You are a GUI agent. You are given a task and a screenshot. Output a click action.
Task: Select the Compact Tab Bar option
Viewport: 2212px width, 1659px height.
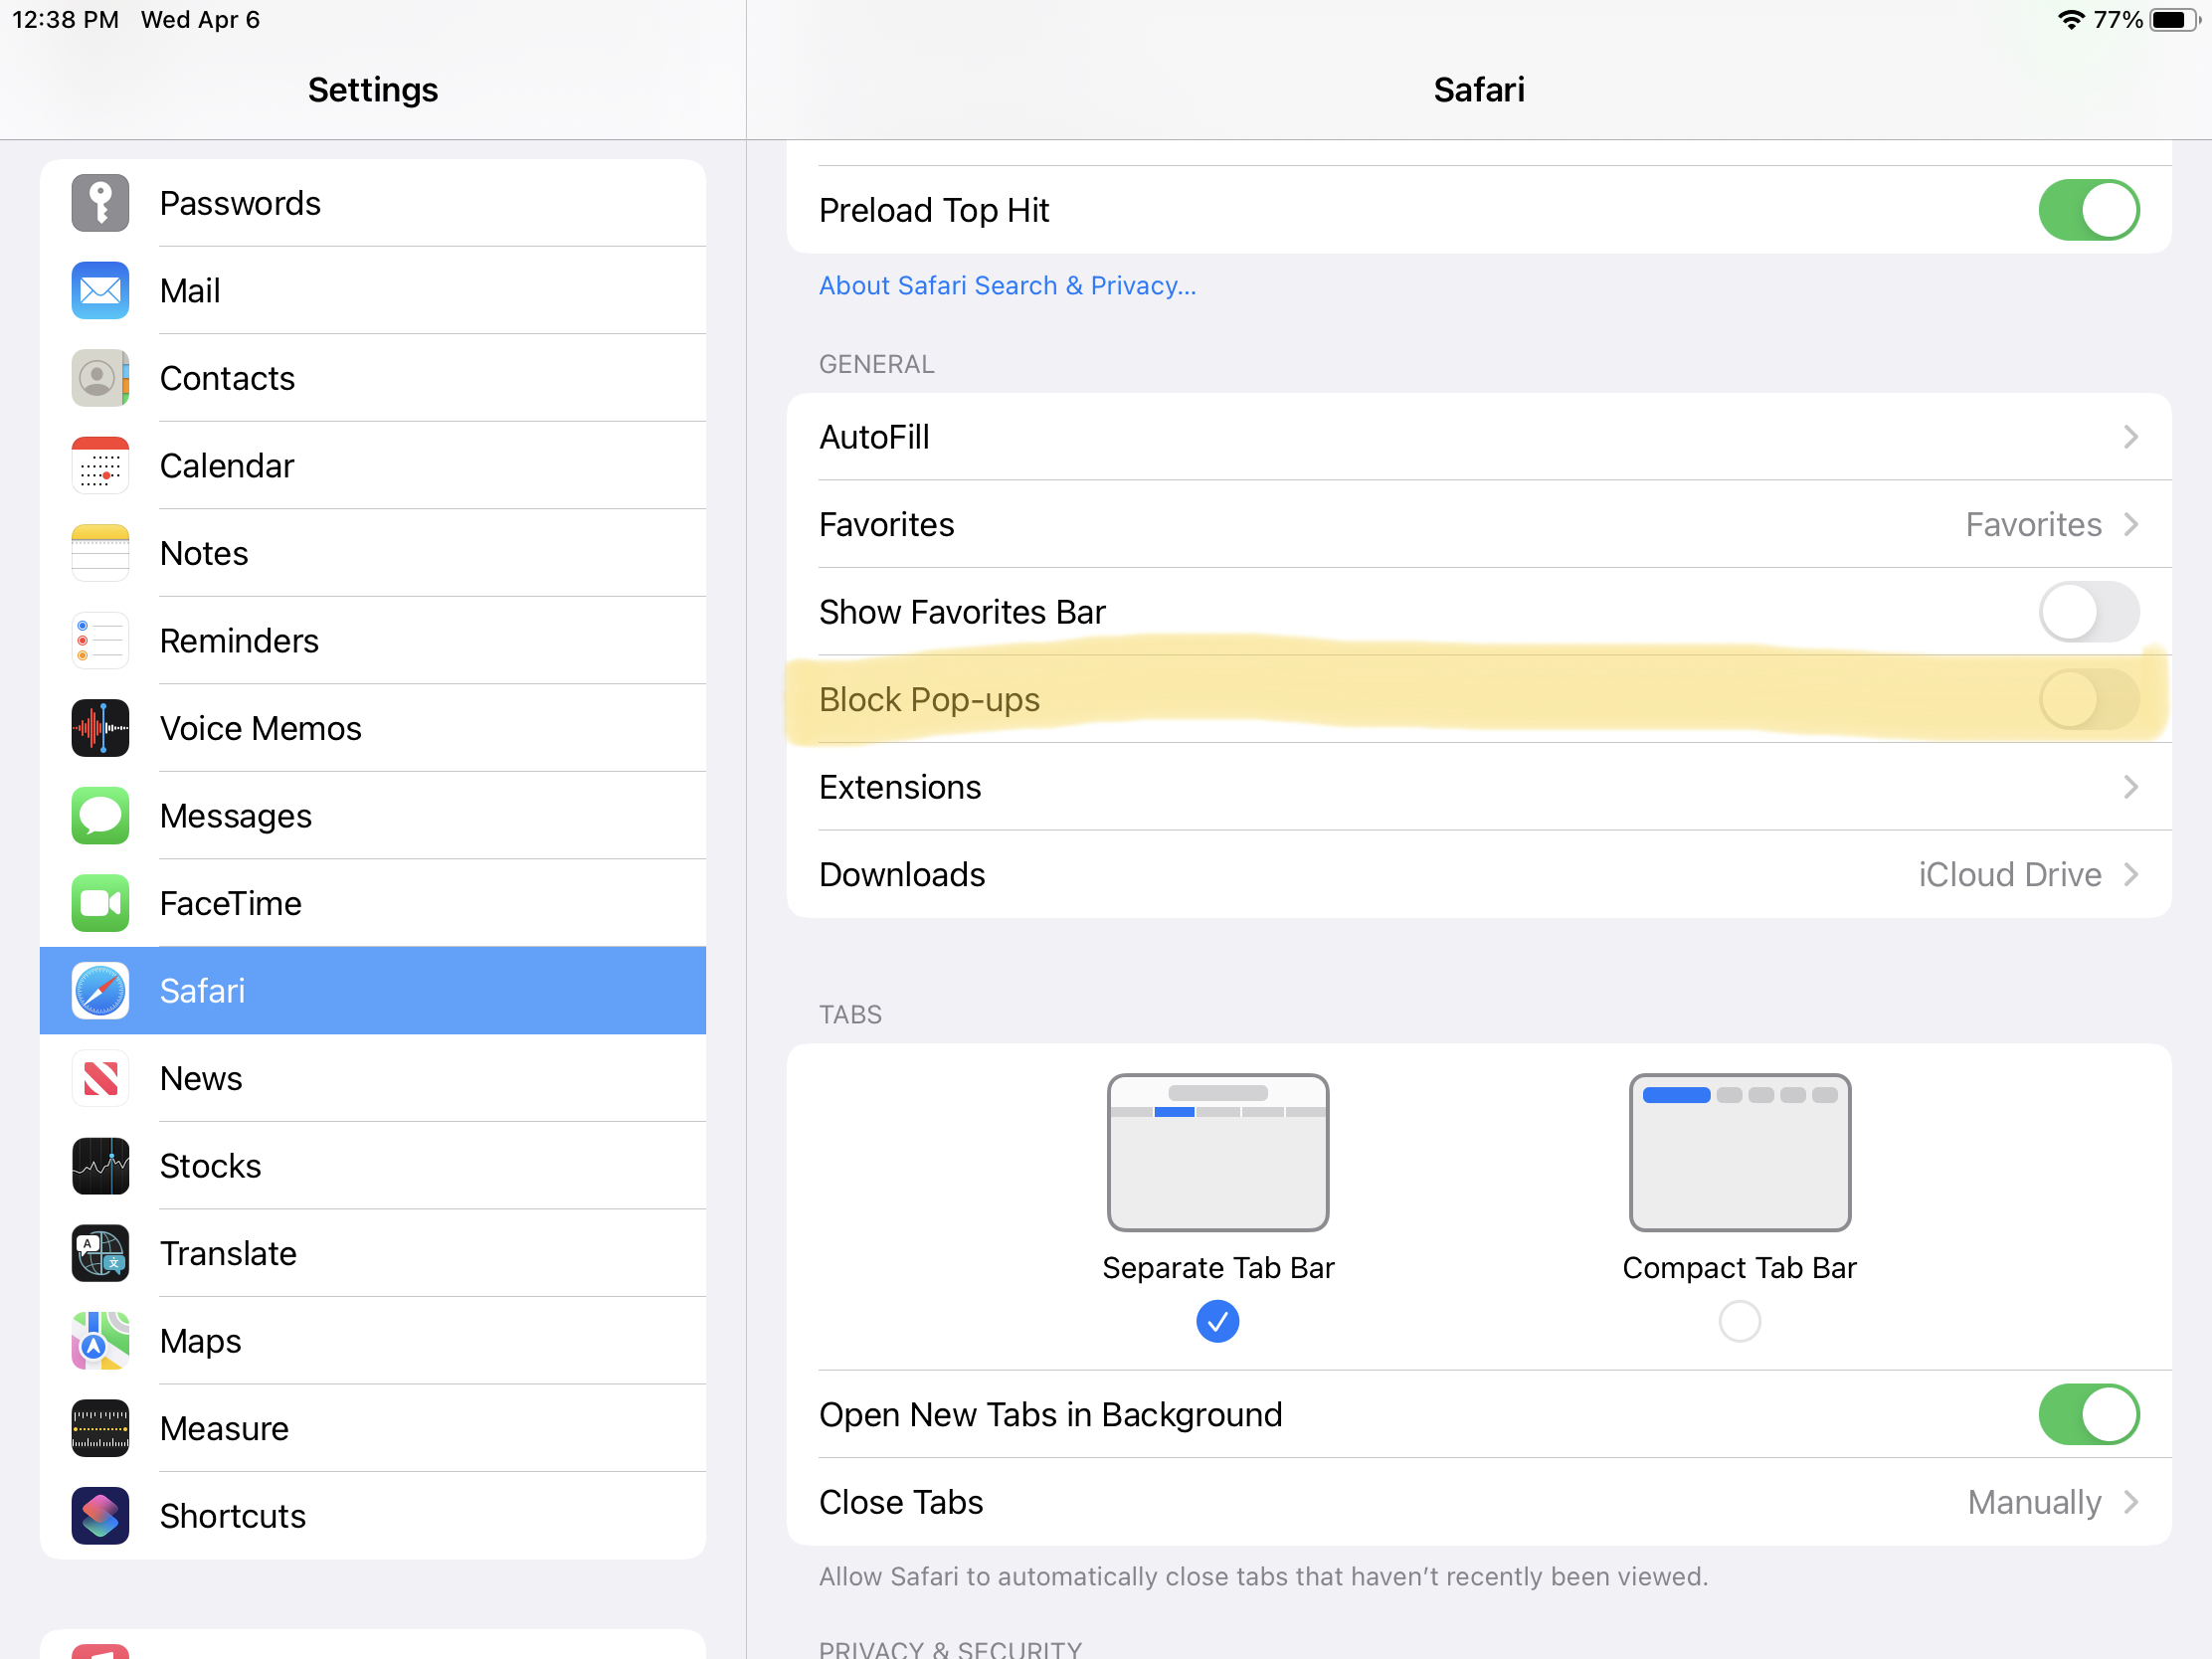pyautogui.click(x=1739, y=1321)
